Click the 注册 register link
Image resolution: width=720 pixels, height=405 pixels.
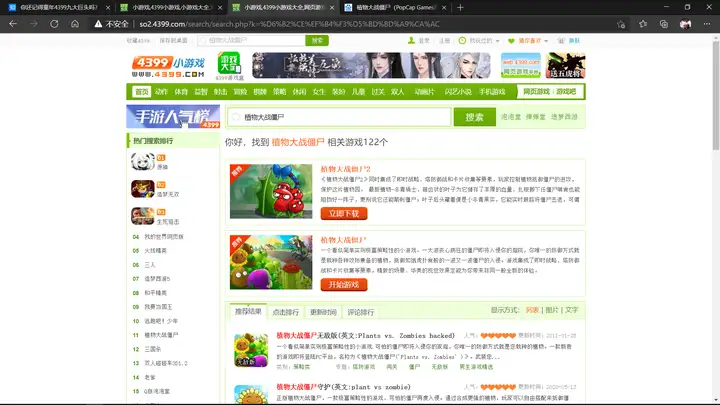click(x=444, y=40)
